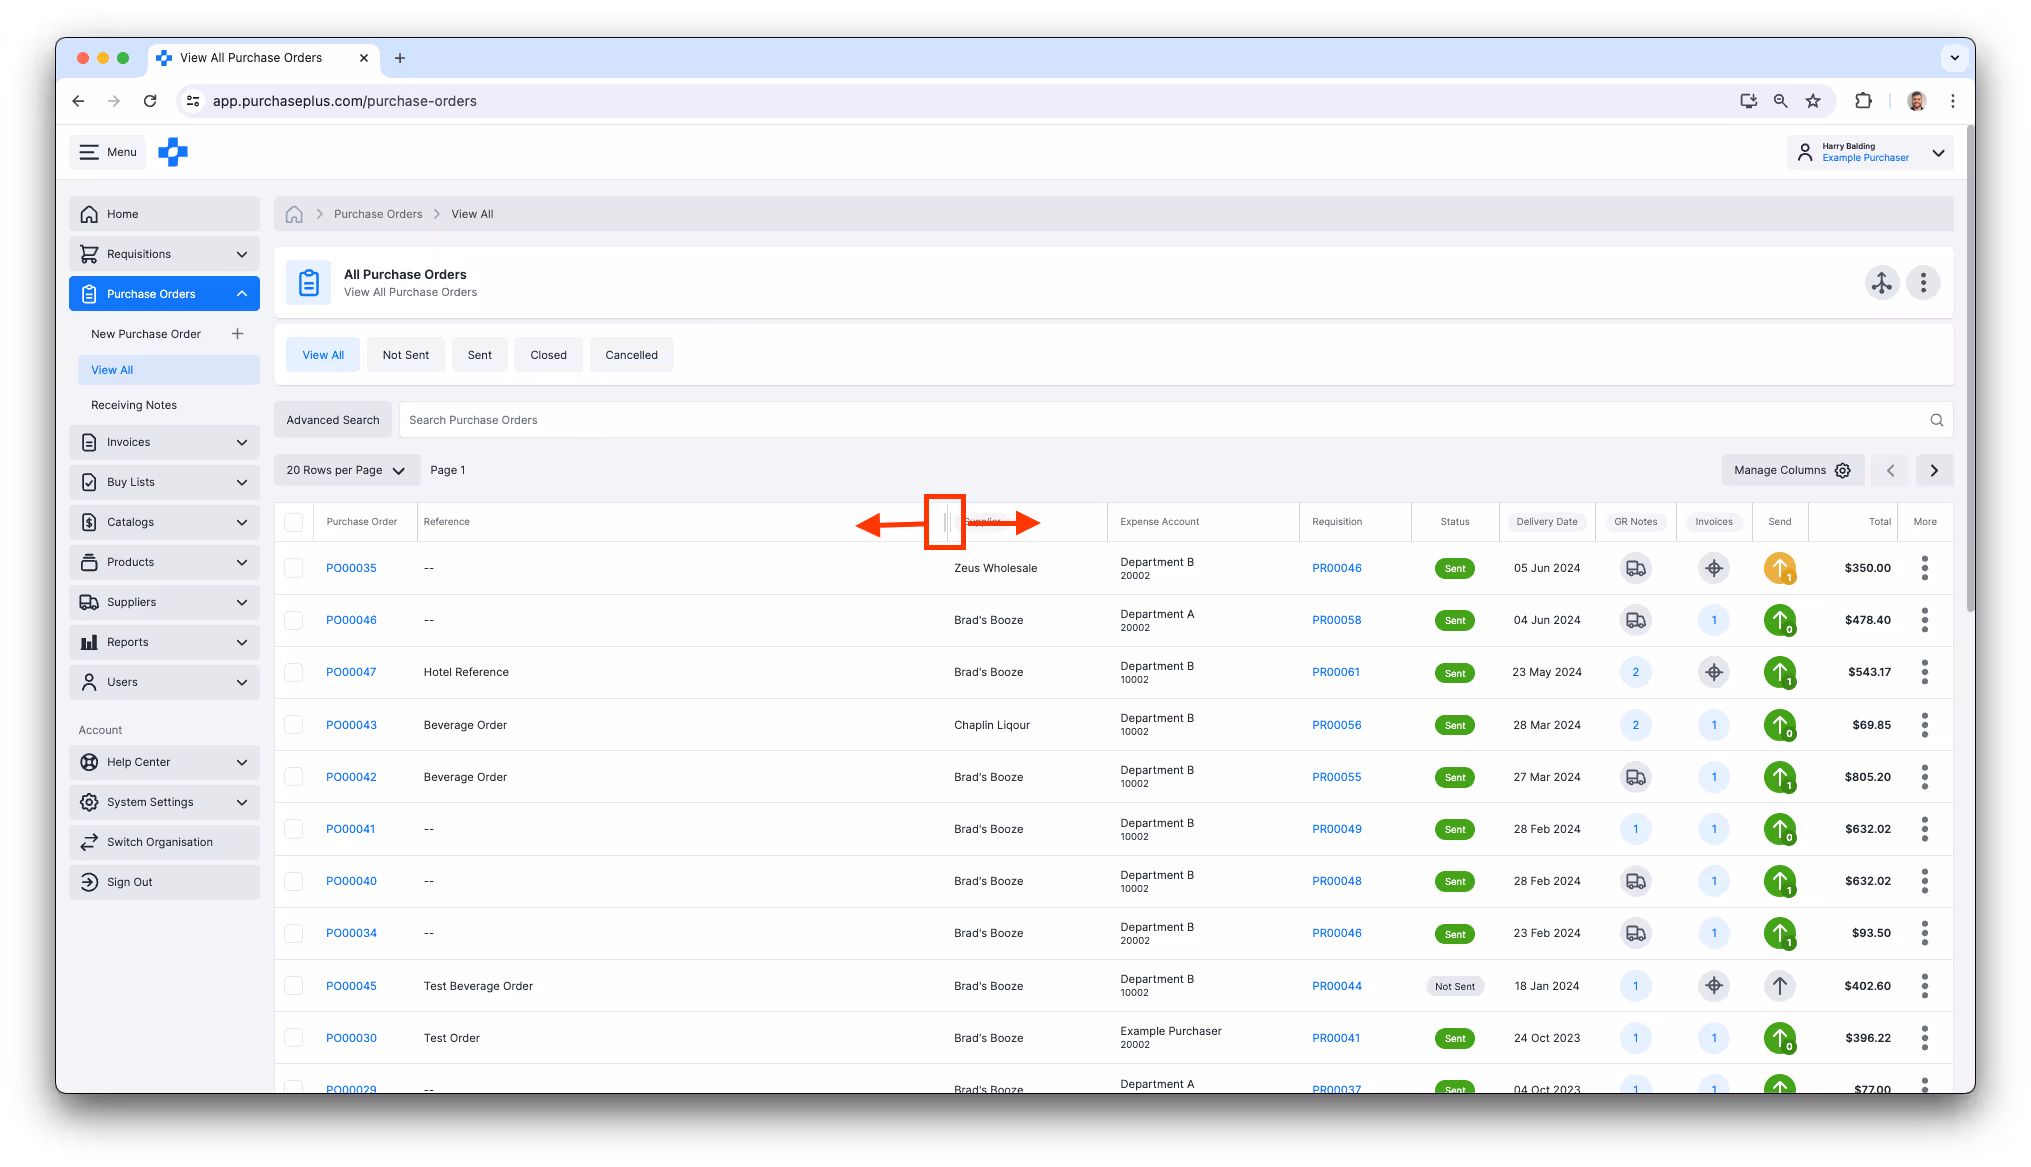Open the more options dots for PO00043
The height and width of the screenshot is (1167, 2031).
tap(1924, 725)
